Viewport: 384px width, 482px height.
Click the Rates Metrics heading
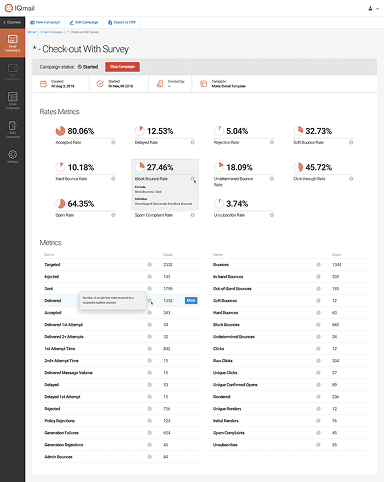(x=60, y=112)
